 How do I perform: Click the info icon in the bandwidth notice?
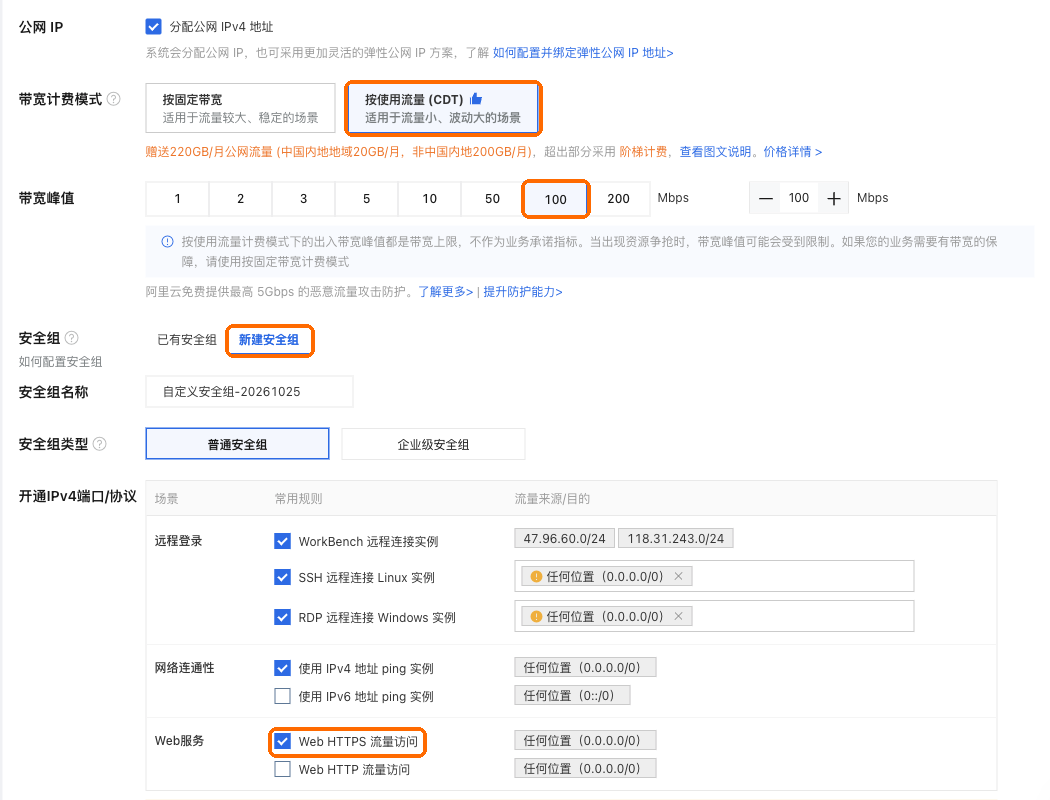167,242
